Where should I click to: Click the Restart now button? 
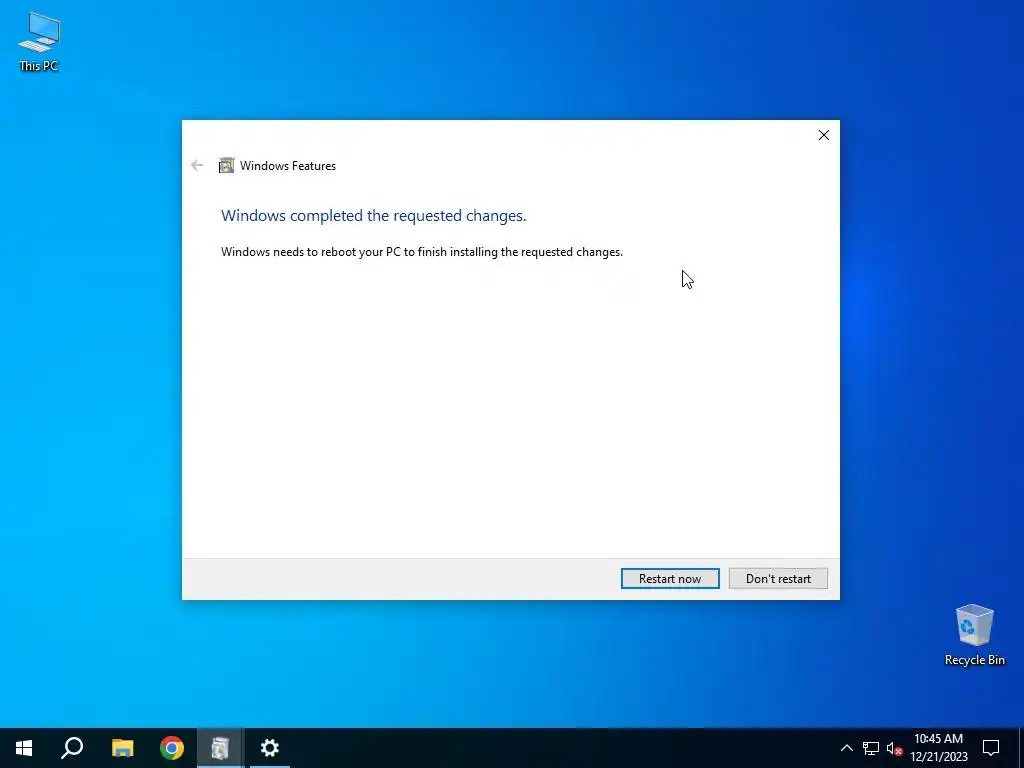(670, 579)
